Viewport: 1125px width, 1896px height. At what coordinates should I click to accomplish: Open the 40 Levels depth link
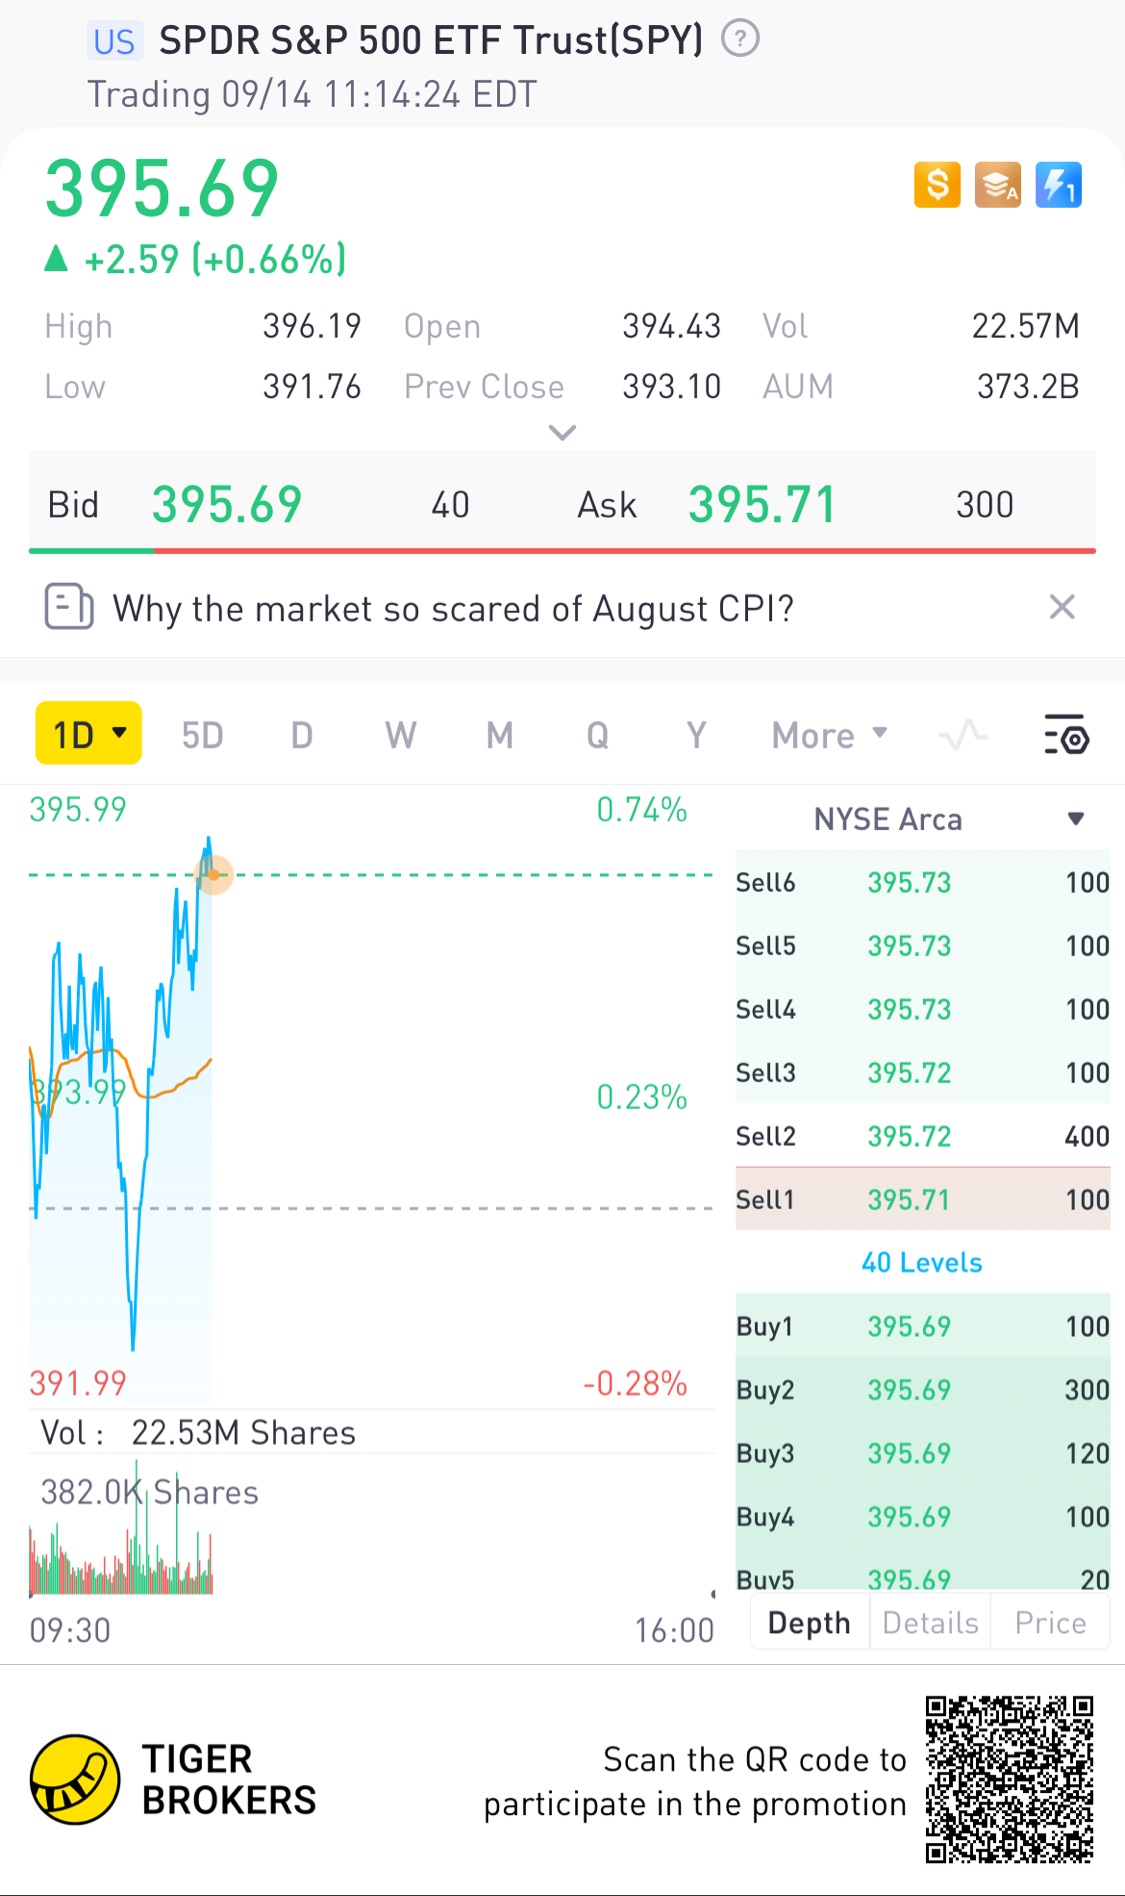click(x=922, y=1262)
